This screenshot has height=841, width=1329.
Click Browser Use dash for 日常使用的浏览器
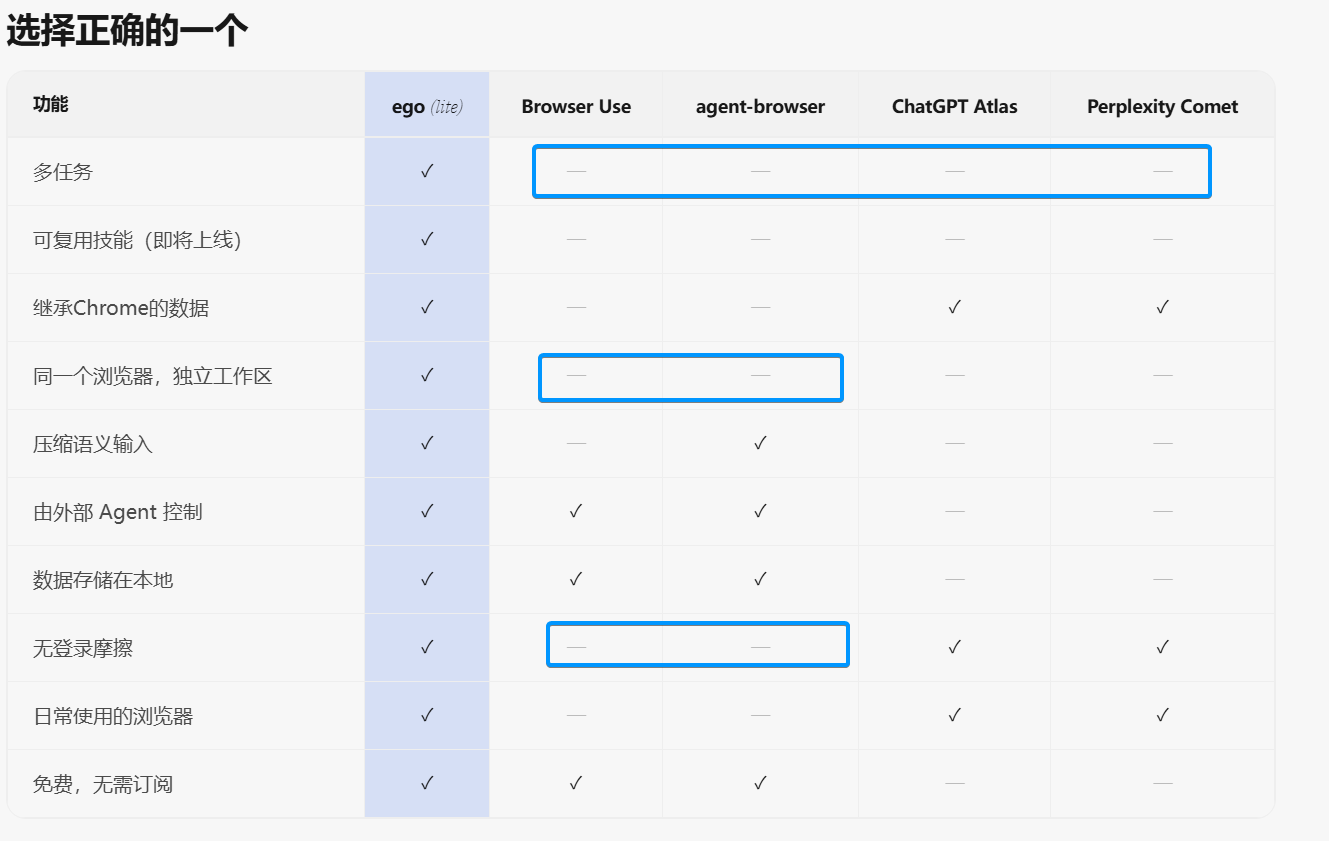coord(576,716)
